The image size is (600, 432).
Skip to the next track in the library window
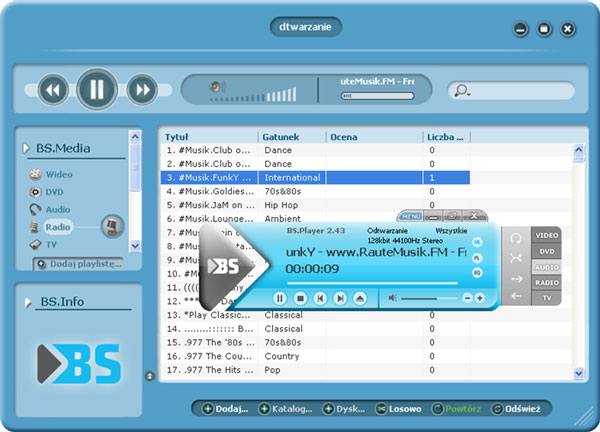click(x=141, y=91)
